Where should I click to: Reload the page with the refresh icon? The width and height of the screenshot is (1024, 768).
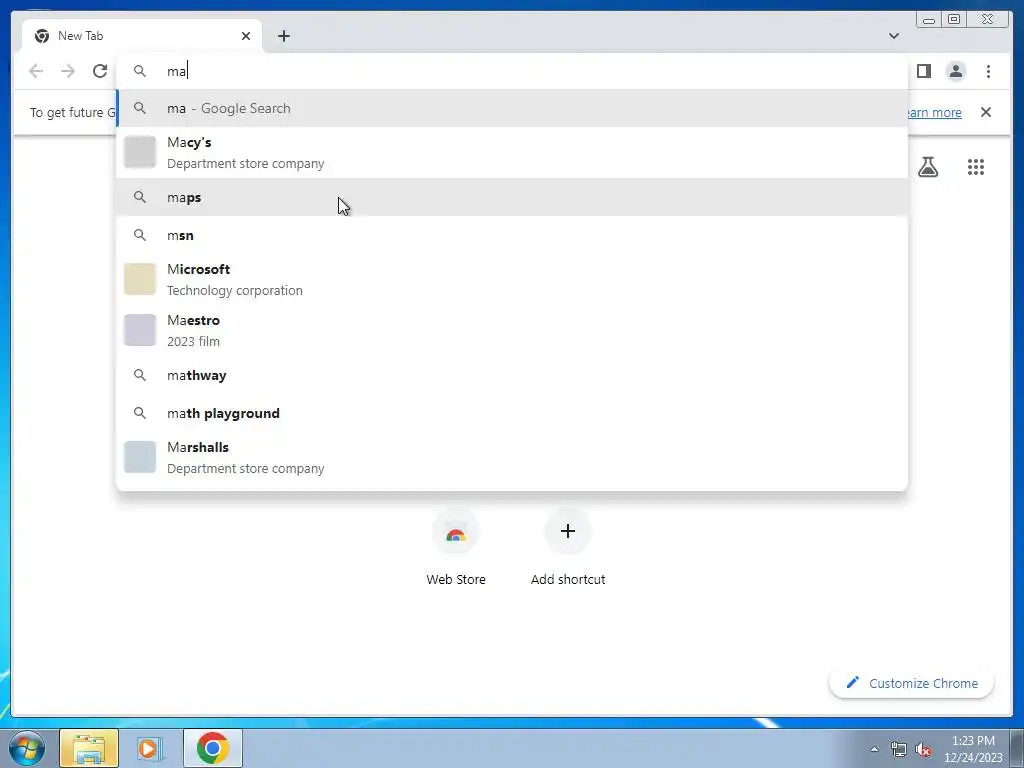tap(100, 71)
